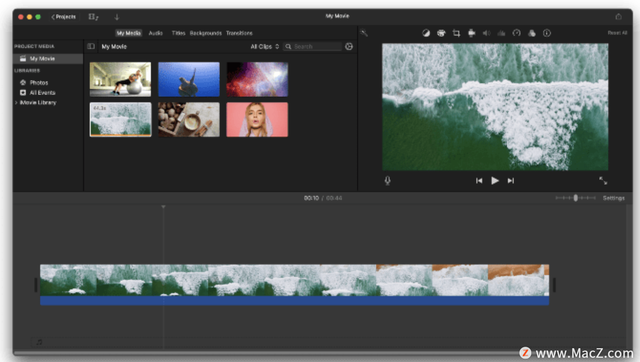Toggle the media sidebar visibility button

click(91, 47)
